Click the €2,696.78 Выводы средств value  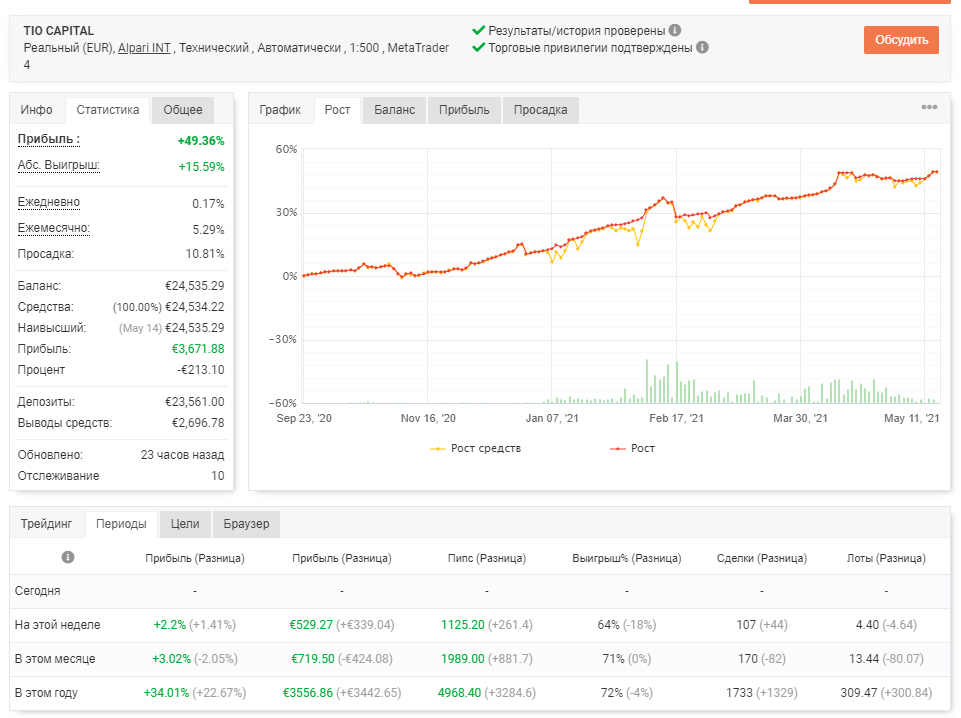point(198,423)
